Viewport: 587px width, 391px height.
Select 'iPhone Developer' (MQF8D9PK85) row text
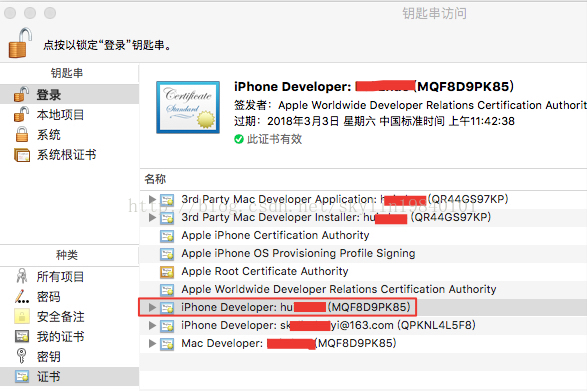(x=296, y=307)
